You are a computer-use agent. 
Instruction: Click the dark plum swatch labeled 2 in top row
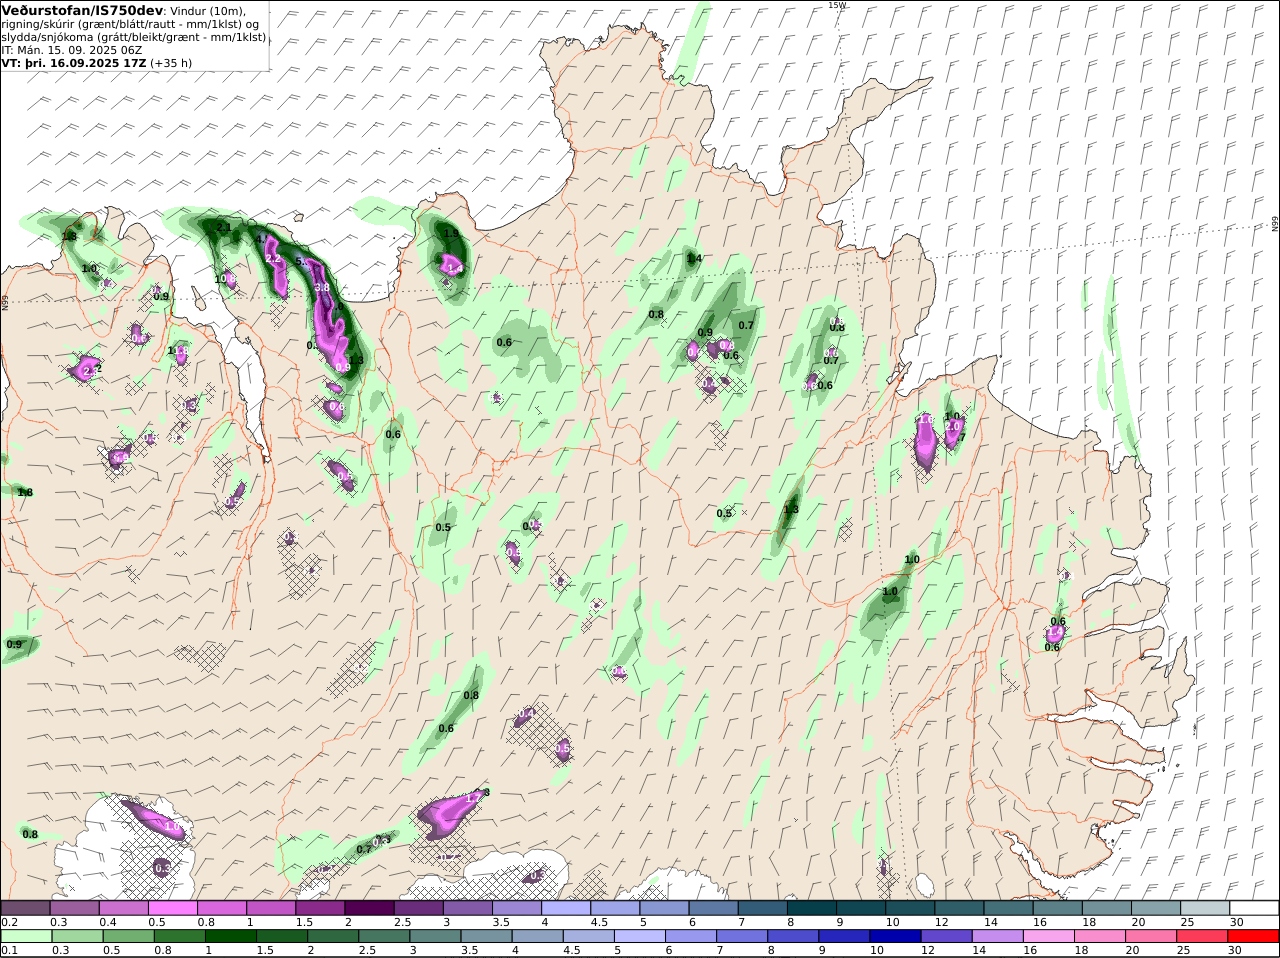[x=370, y=908]
